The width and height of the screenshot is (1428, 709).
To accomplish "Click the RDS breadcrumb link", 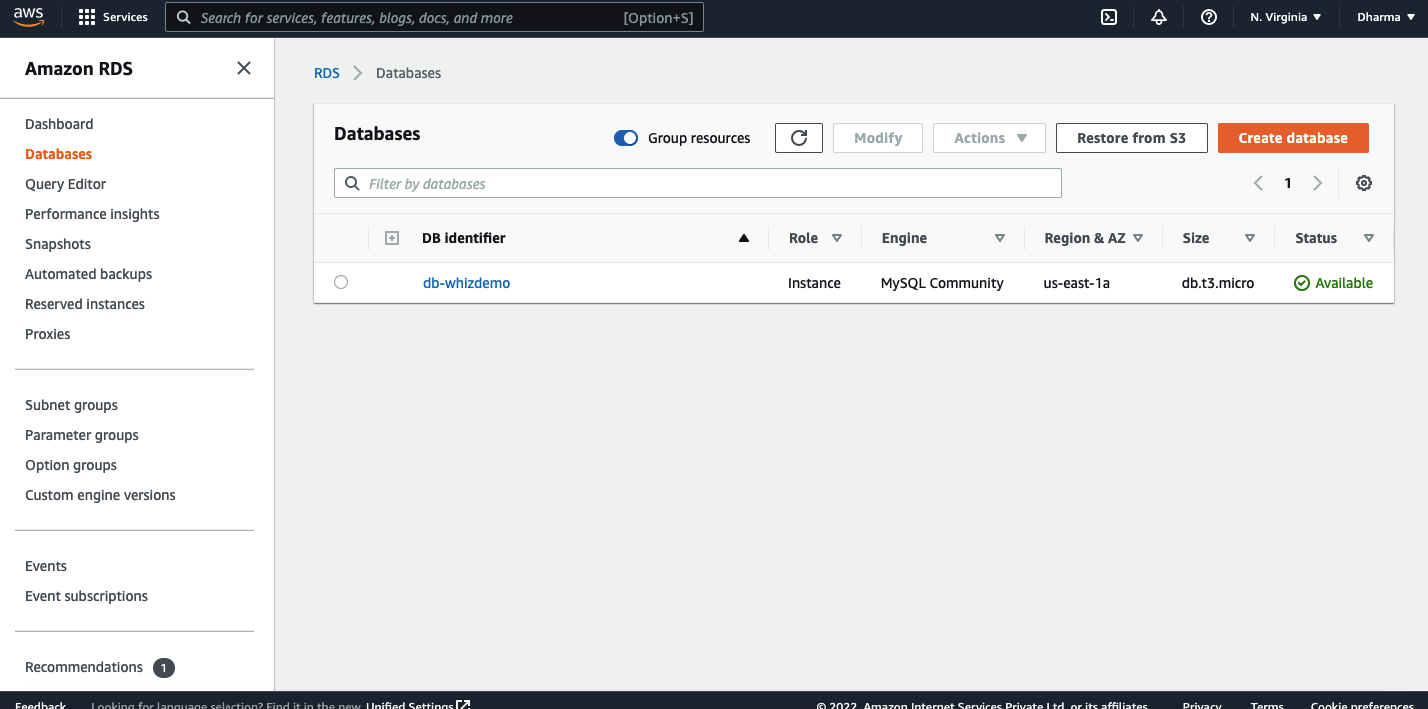I will [x=327, y=73].
